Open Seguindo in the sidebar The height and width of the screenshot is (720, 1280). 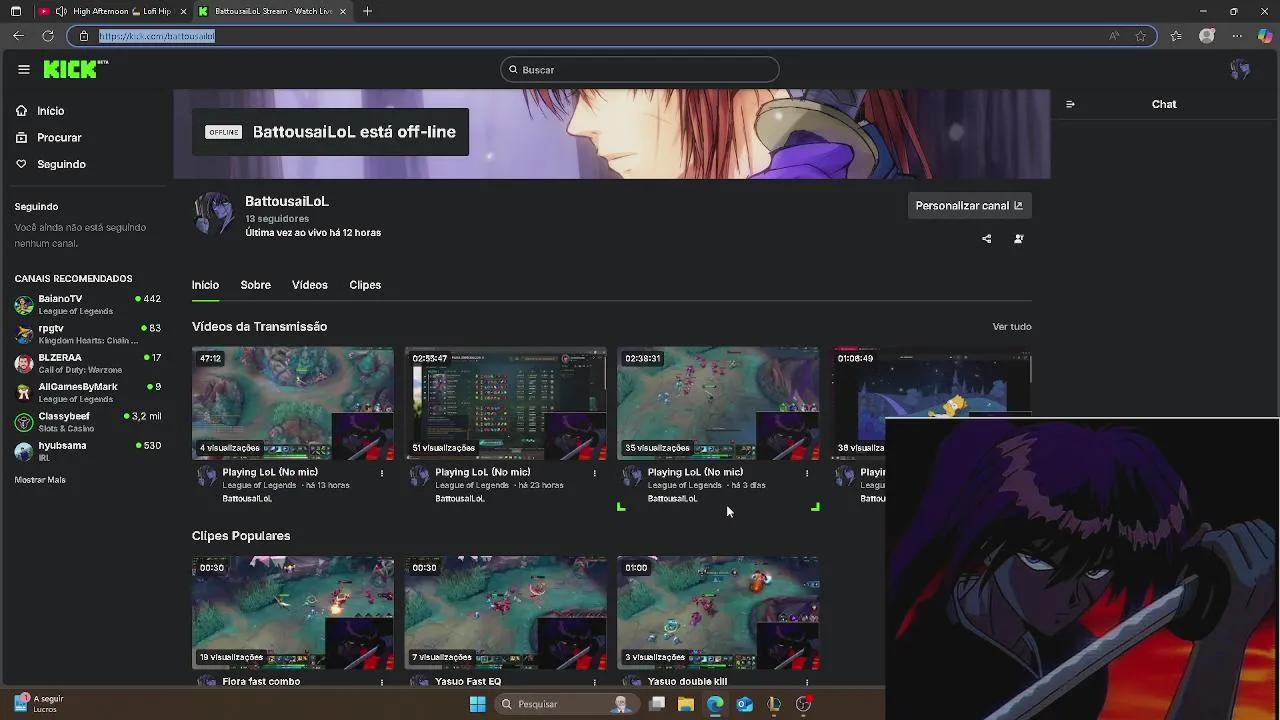(x=61, y=164)
